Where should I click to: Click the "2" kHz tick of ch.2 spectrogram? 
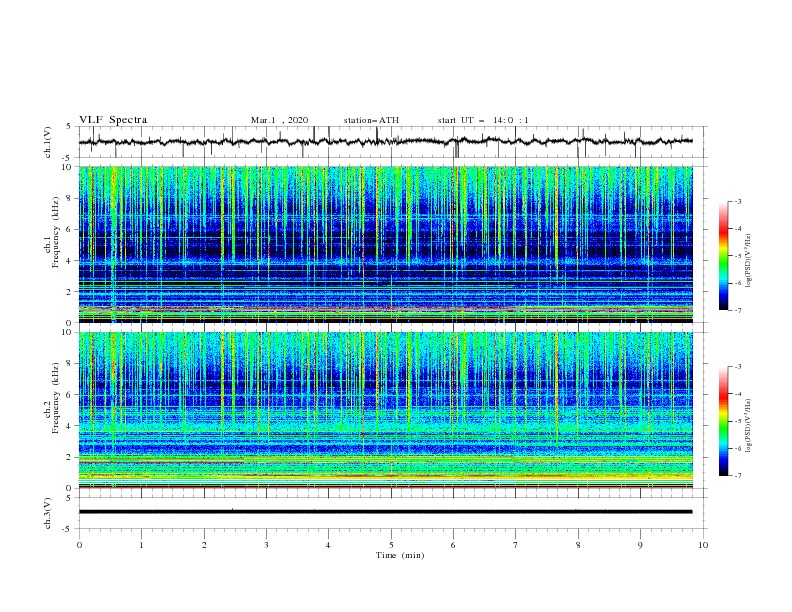[x=70, y=457]
